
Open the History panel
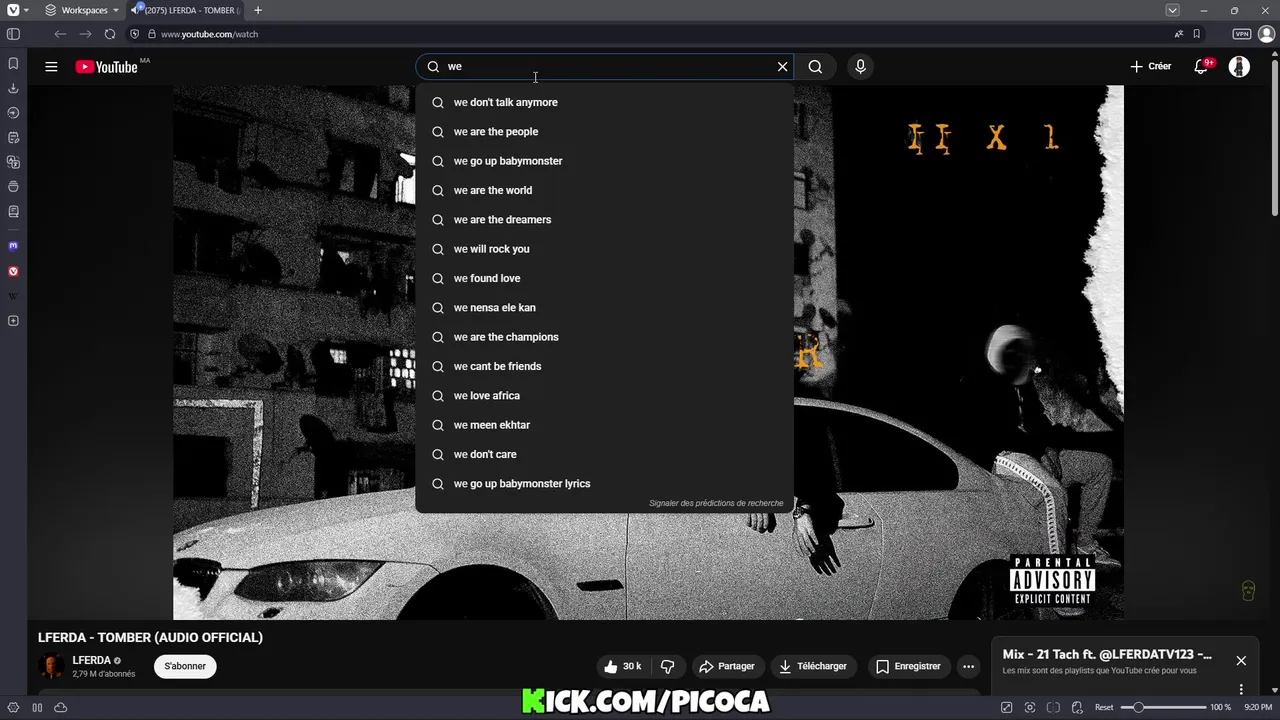point(13,113)
